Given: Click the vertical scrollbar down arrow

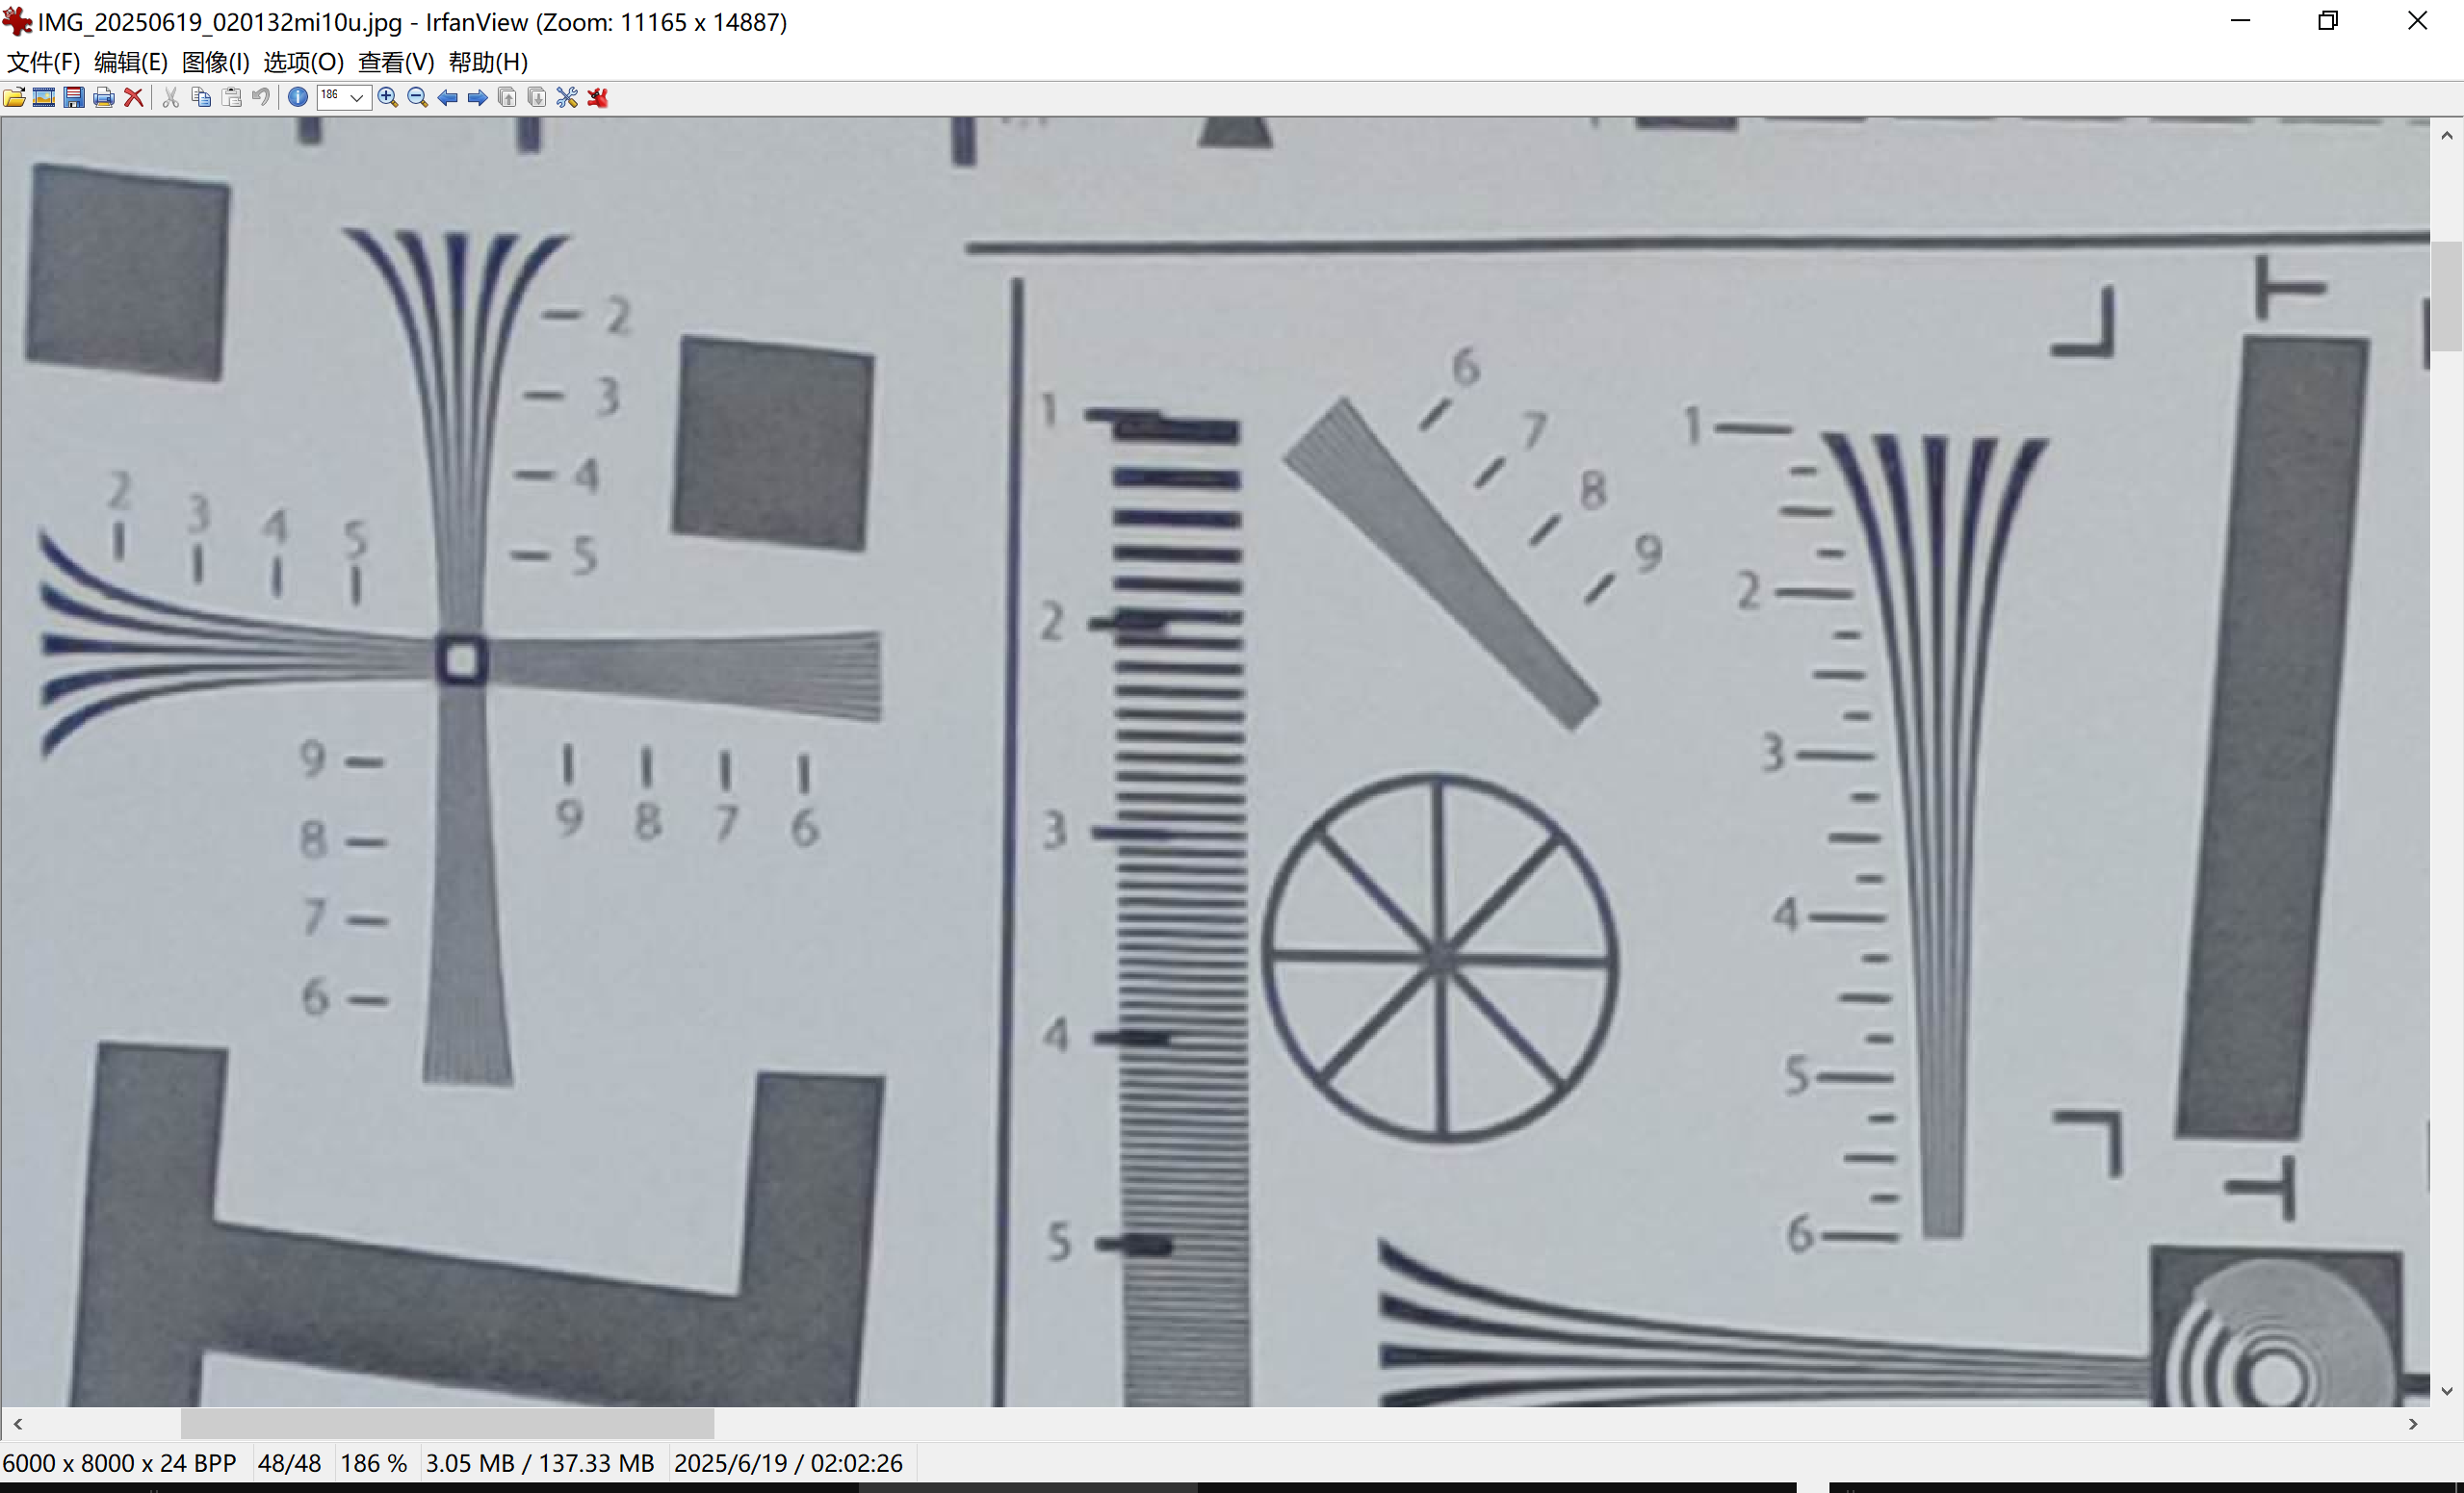Looking at the screenshot, I should pyautogui.click(x=2446, y=1391).
